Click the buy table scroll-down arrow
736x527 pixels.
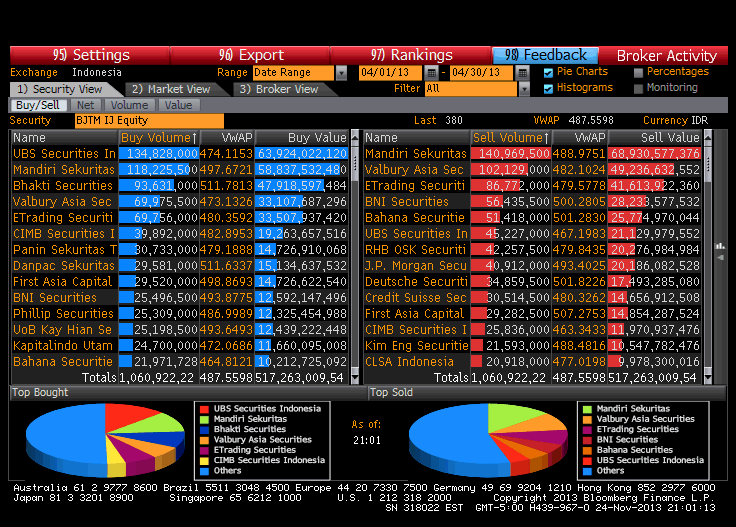[355, 377]
